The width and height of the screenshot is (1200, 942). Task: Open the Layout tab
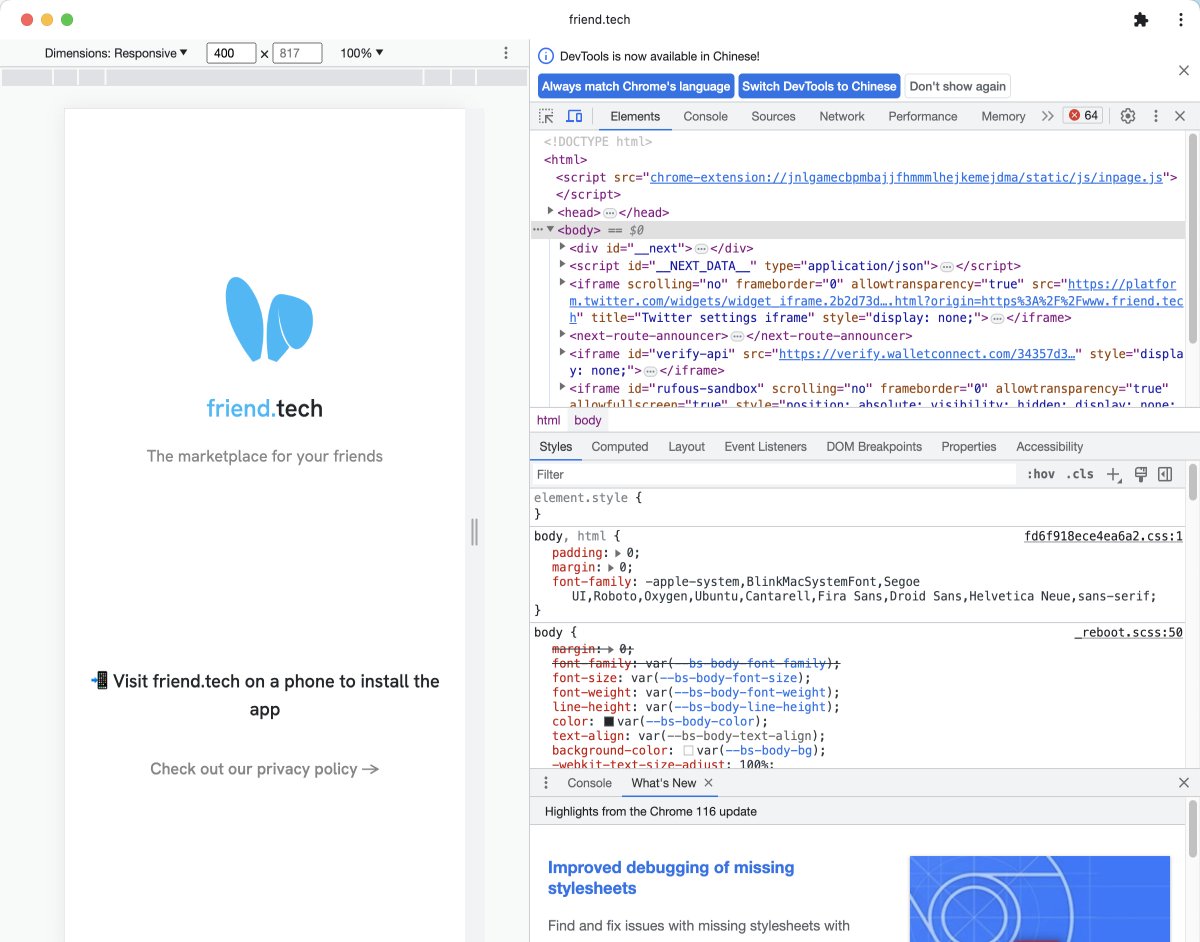[x=686, y=447]
